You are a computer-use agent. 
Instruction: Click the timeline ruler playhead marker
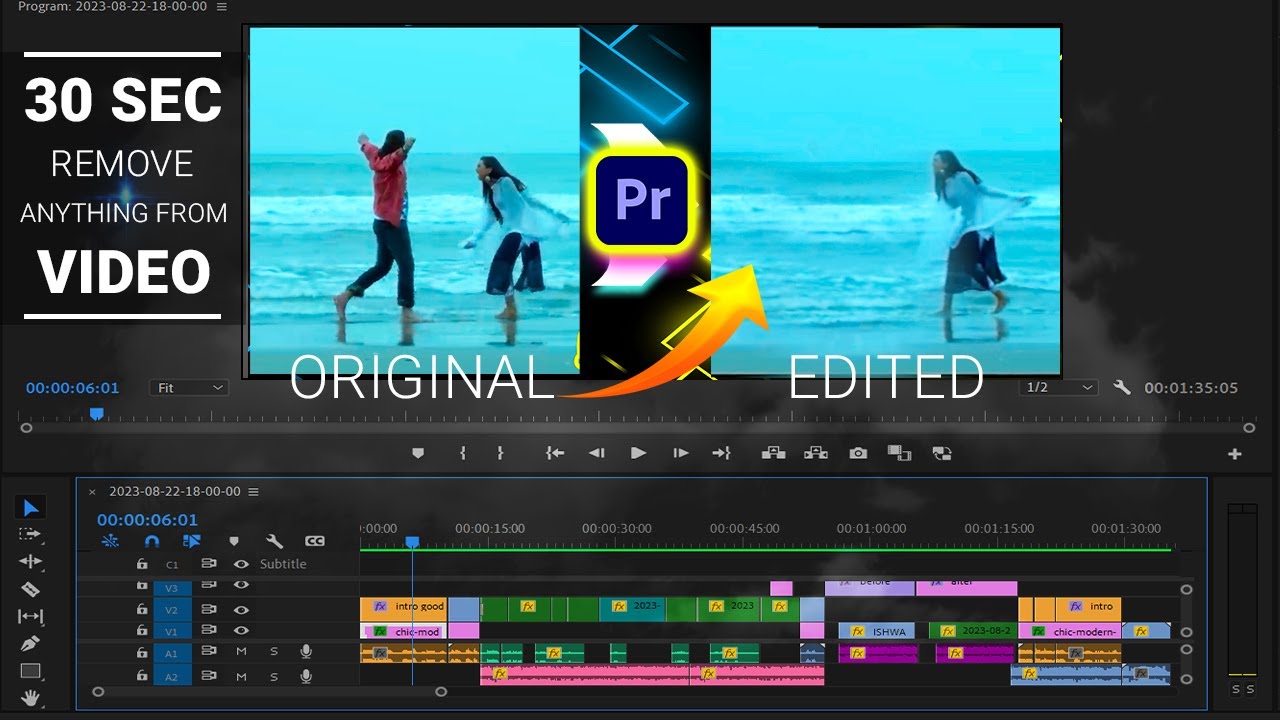[x=412, y=542]
